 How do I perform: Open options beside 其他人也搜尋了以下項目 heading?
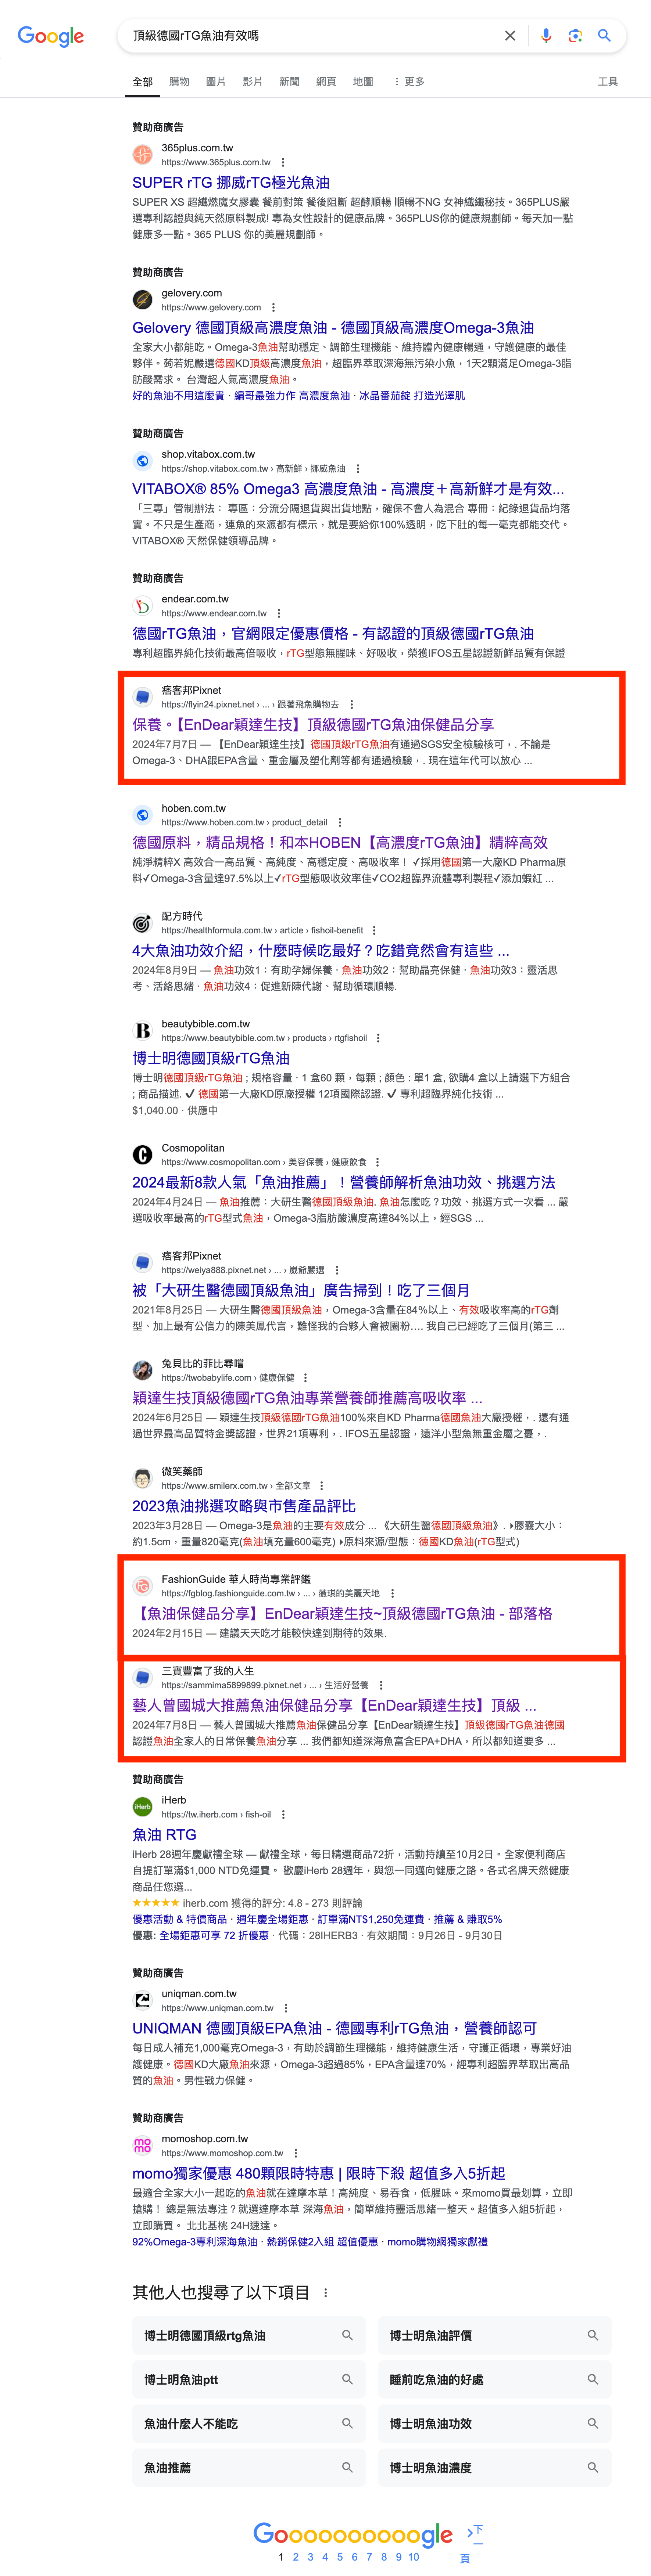pos(325,2292)
